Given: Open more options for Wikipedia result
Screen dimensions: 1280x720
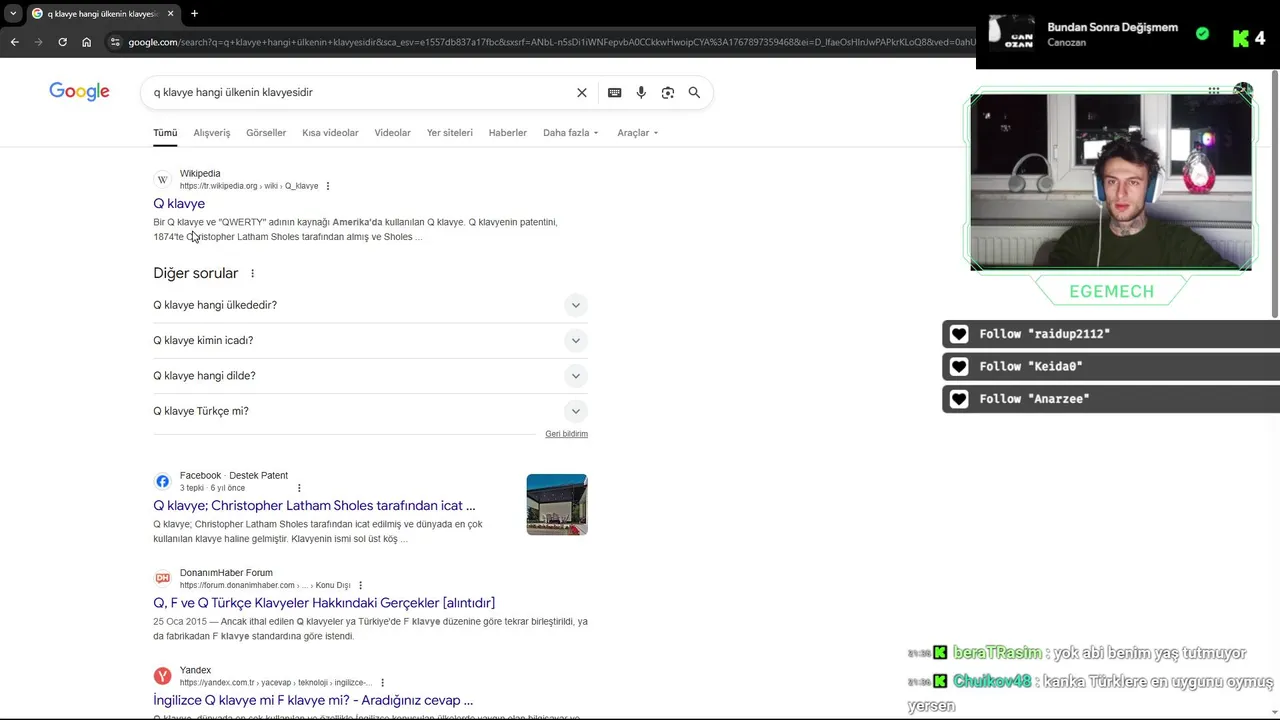Looking at the screenshot, I should pos(328,186).
